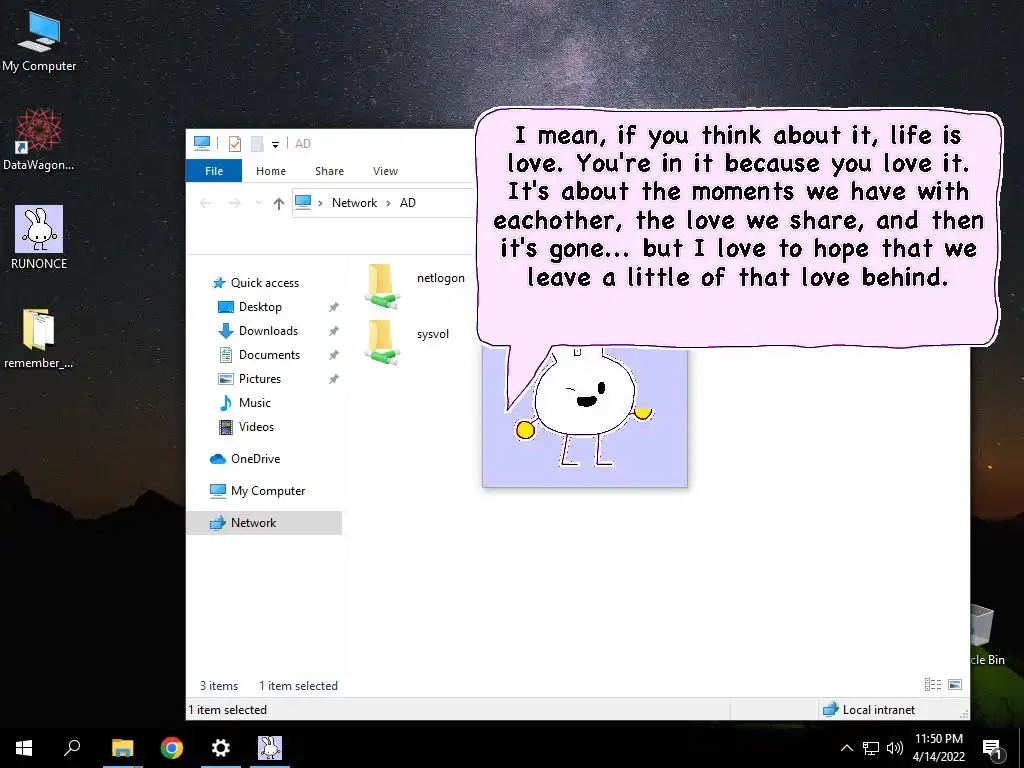This screenshot has width=1024, height=768.
Task: Open the Recent locations dropdown
Action: [x=259, y=203]
